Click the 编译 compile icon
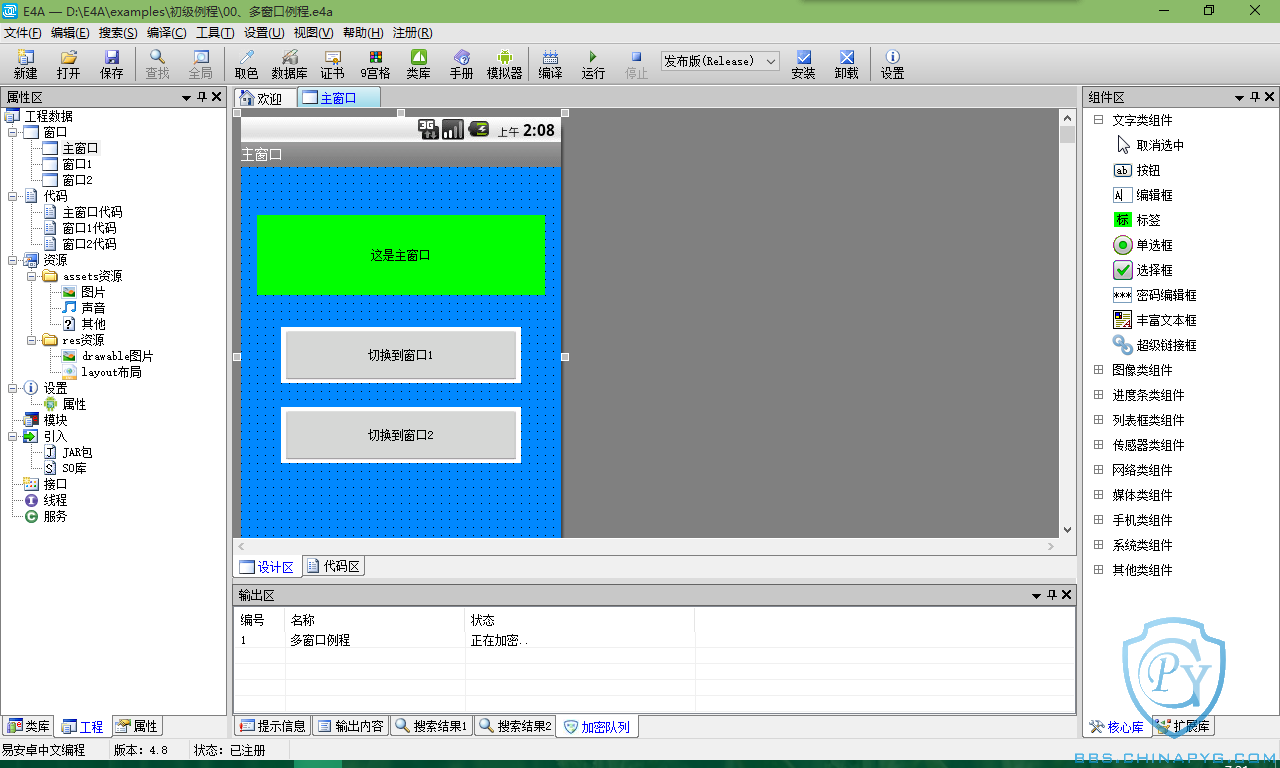 (x=550, y=65)
